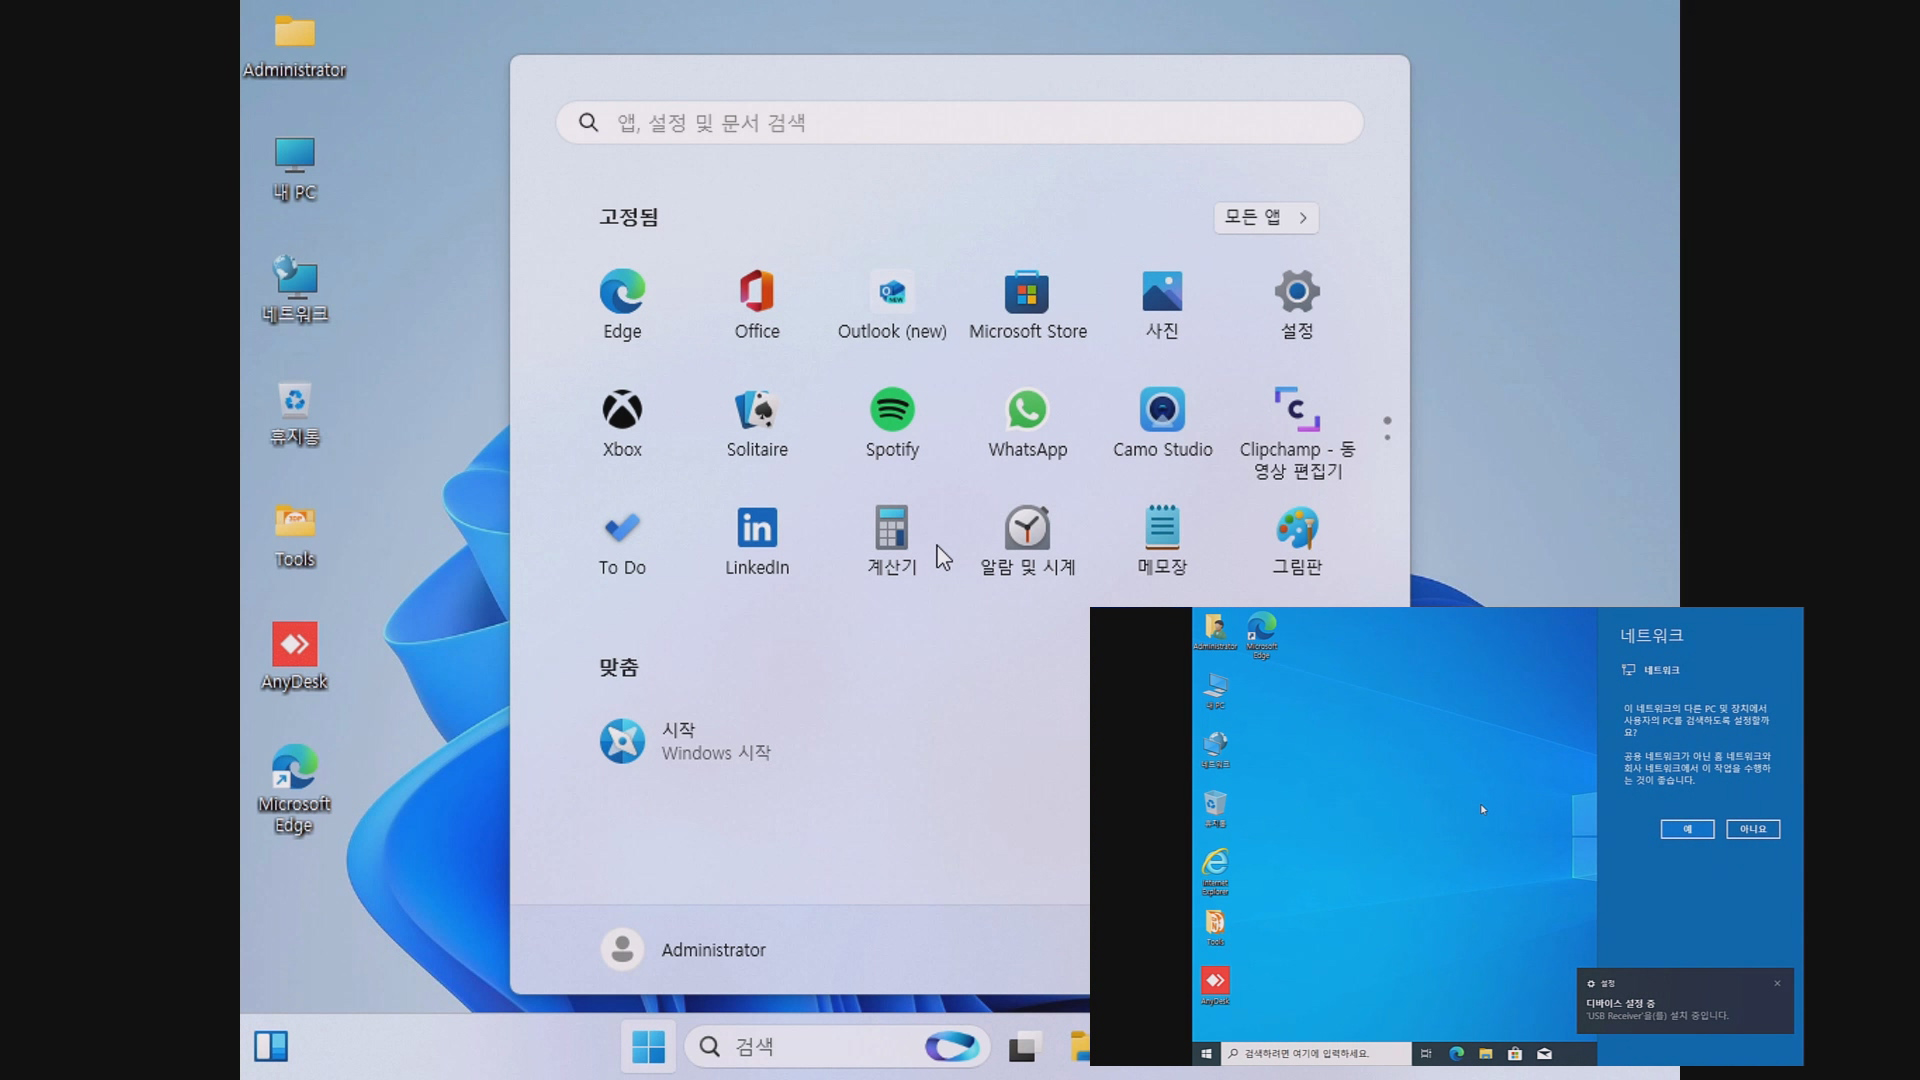Image resolution: width=1920 pixels, height=1080 pixels.
Task: Open File Explorer in the inset Windows 10 taskbar
Action: 1486,1053
